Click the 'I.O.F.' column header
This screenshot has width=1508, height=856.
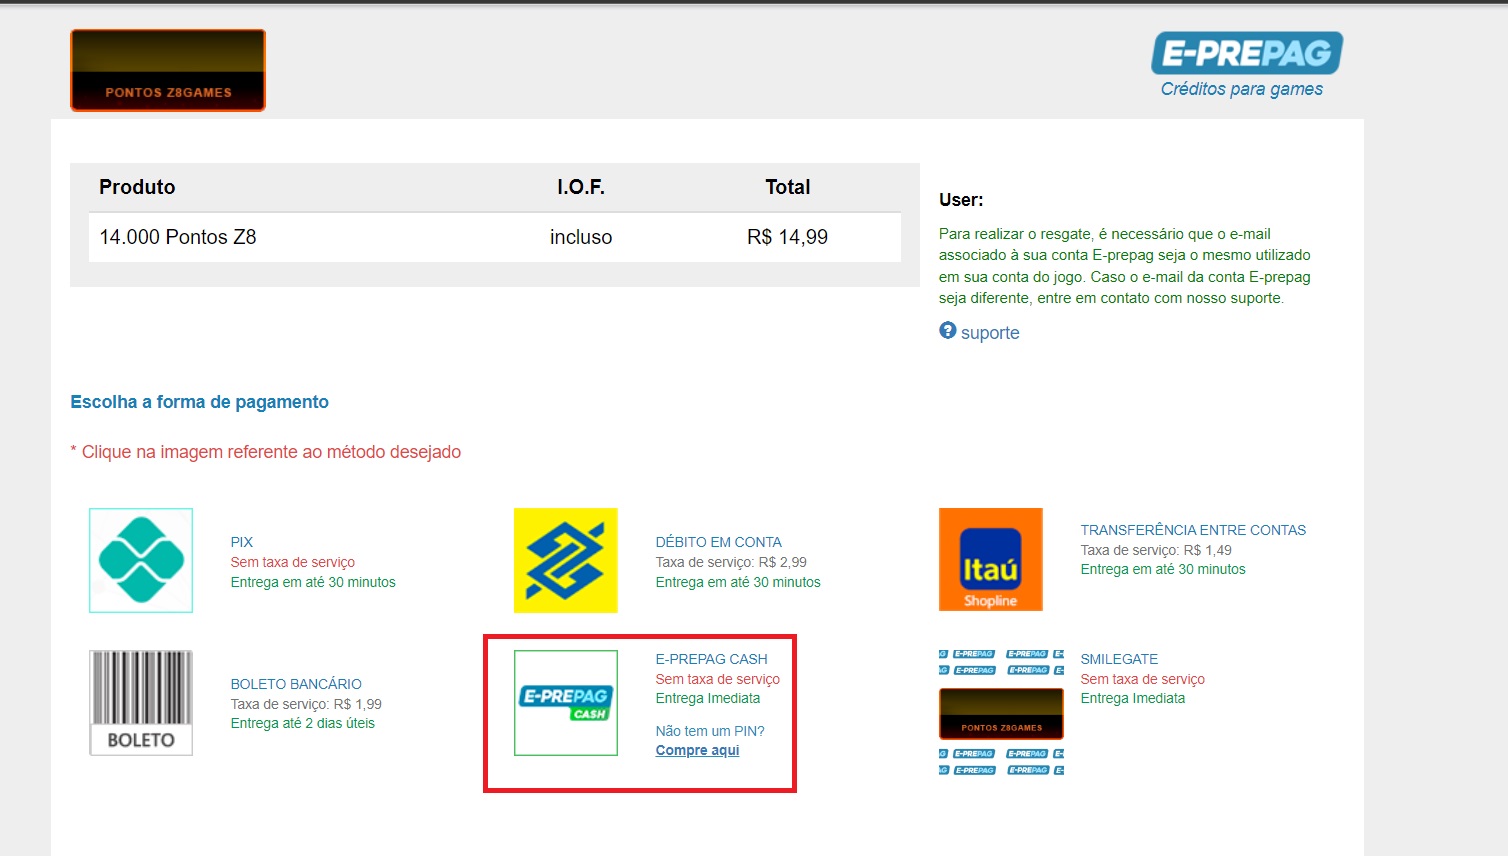tap(581, 187)
